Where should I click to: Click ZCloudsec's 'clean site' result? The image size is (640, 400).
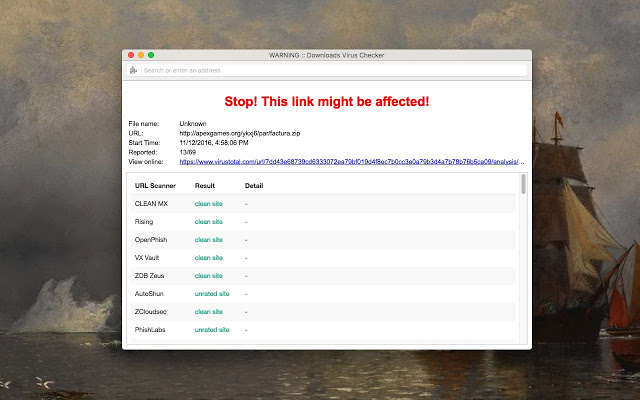pyautogui.click(x=209, y=311)
